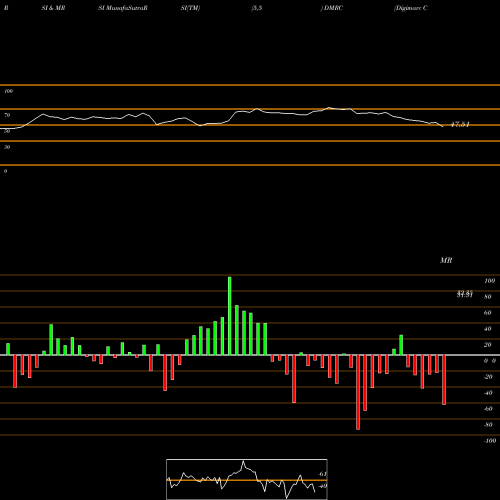Click the MR axis label 40

point(488,329)
